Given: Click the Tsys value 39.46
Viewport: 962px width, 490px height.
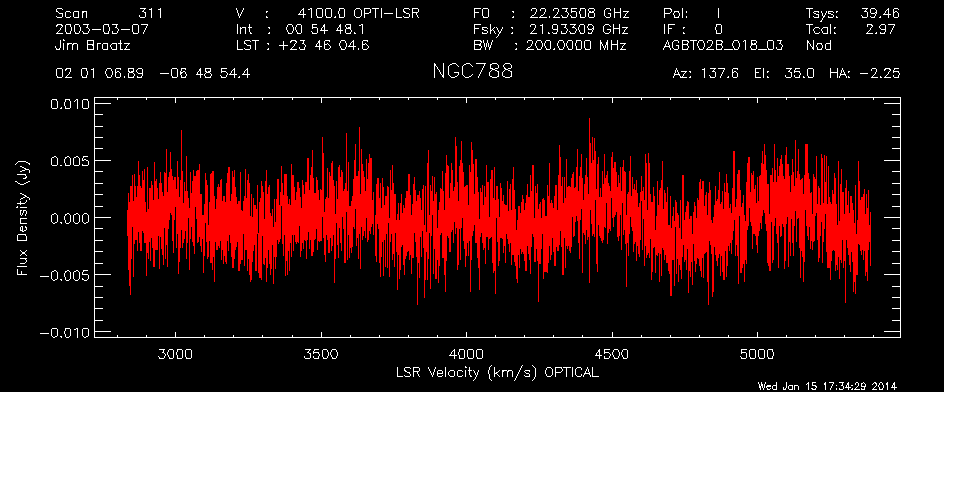Looking at the screenshot, I should coord(879,13).
